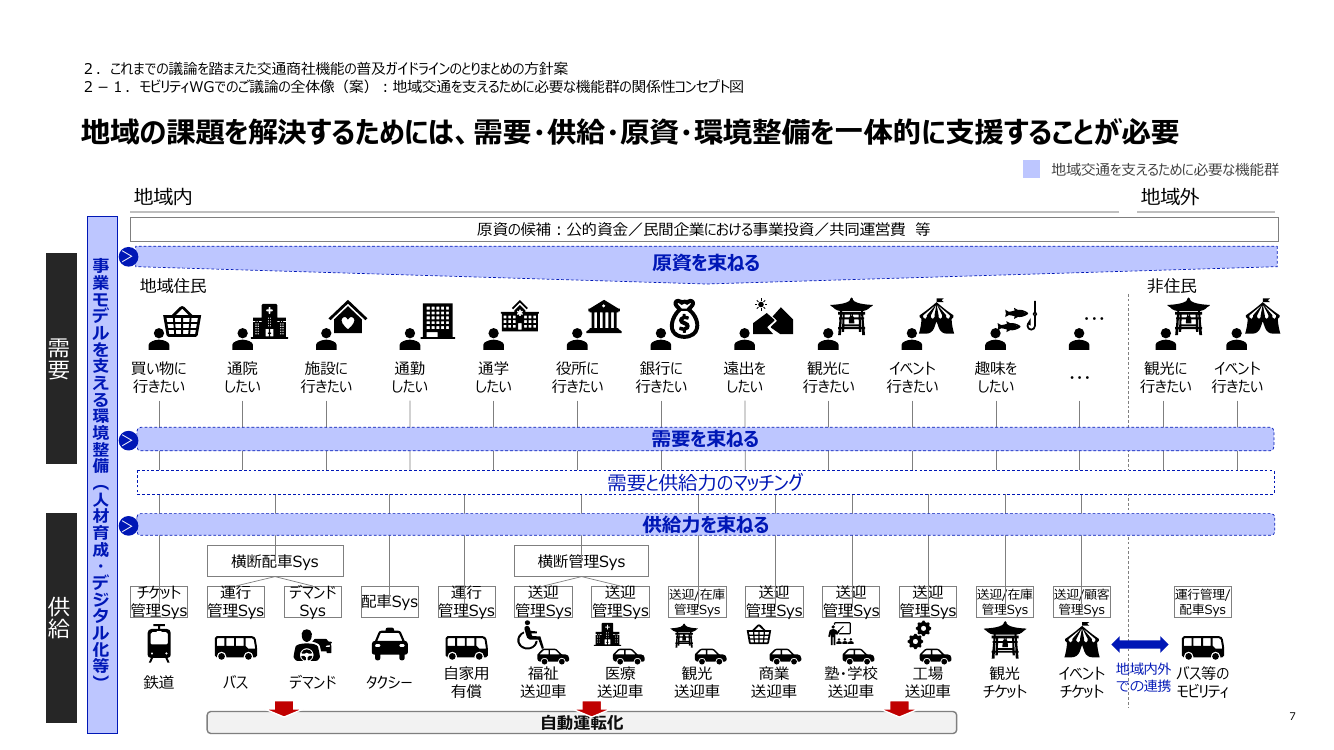The width and height of the screenshot is (1334, 750).
Task: Click the legend text 地域交通を支えるために必要な機能群
Action: click(x=1165, y=170)
